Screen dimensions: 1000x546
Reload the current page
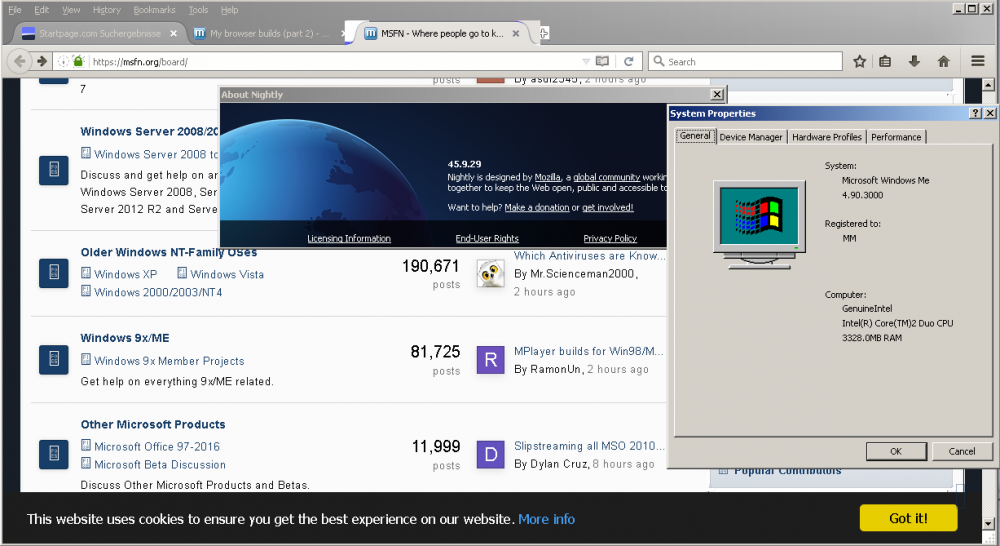click(x=632, y=61)
